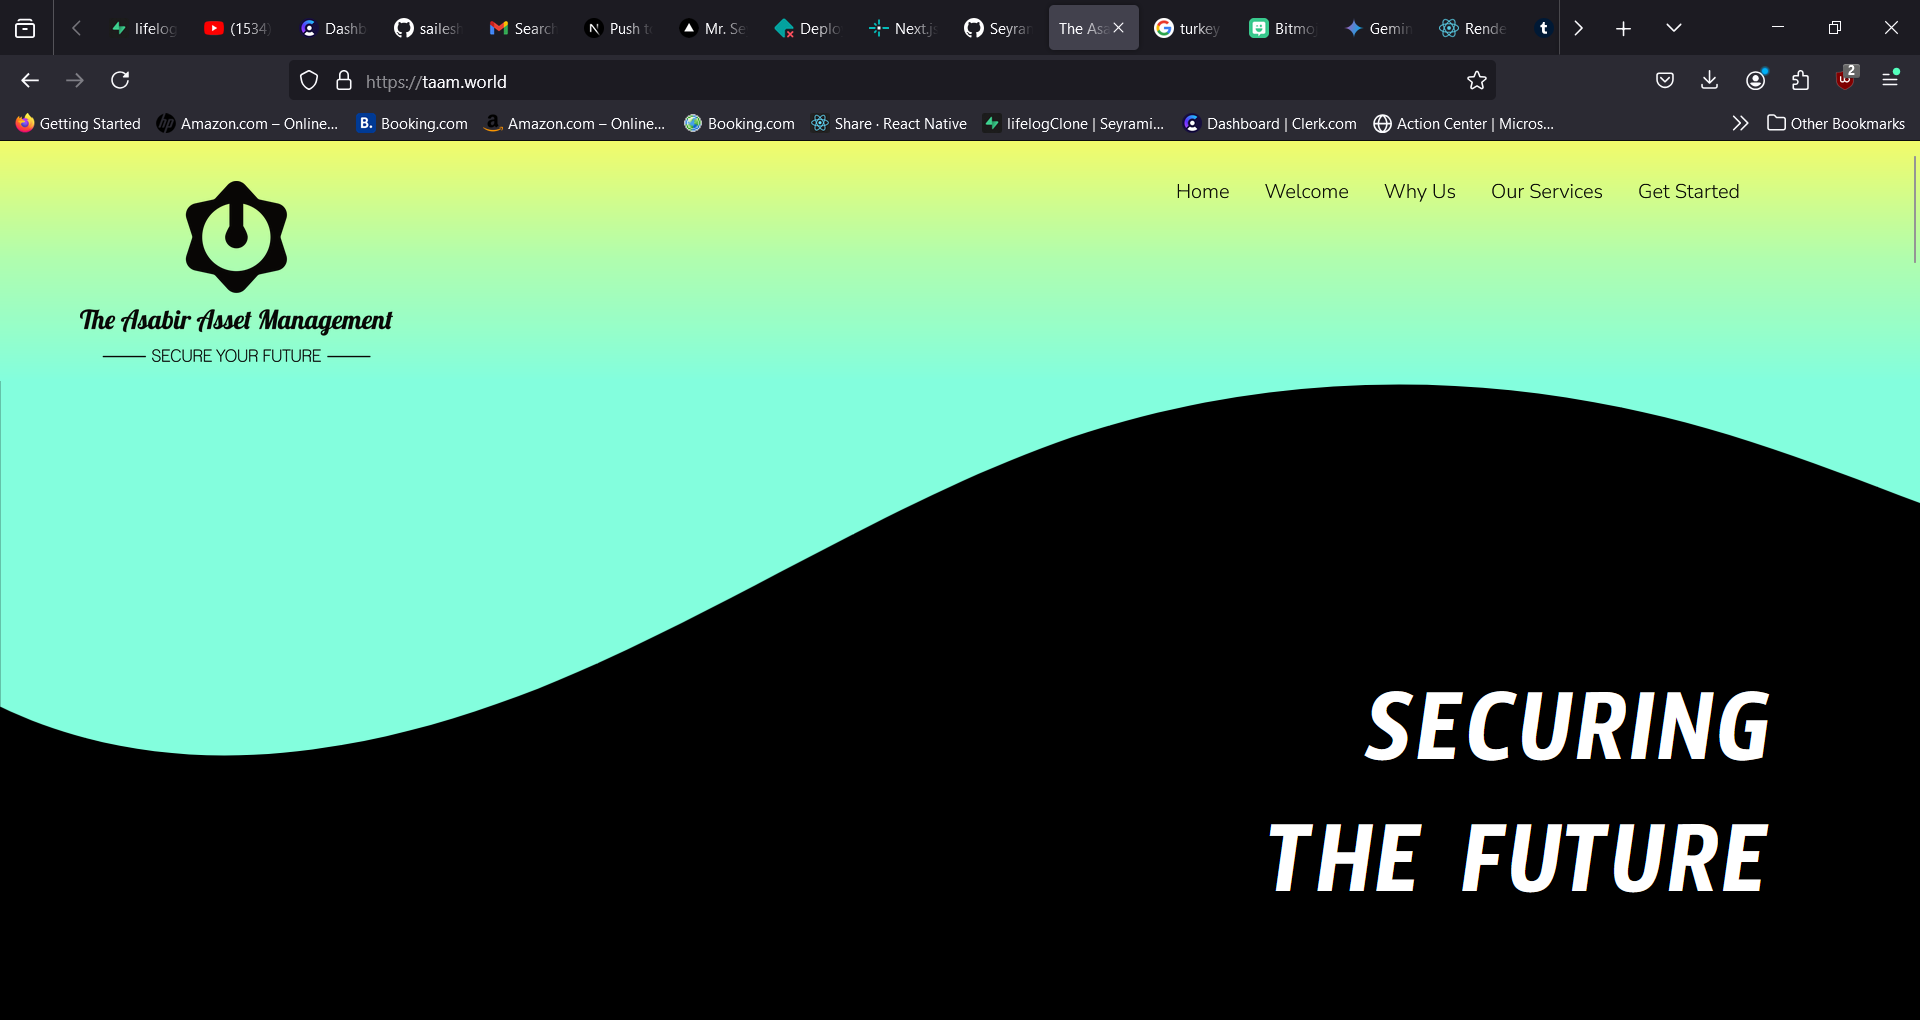Open the Firefox downloads panel
Viewport: 1920px width, 1020px height.
coord(1709,81)
